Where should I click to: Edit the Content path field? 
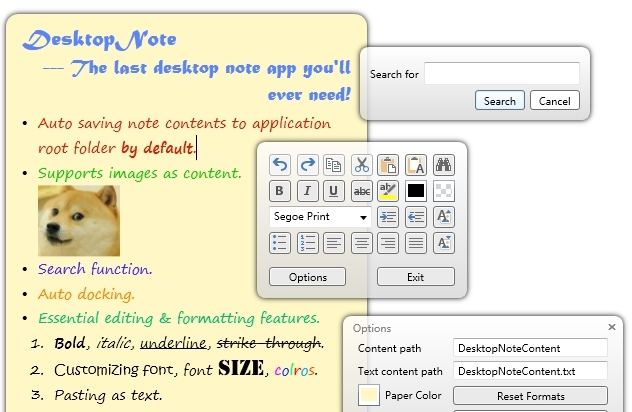(530, 348)
